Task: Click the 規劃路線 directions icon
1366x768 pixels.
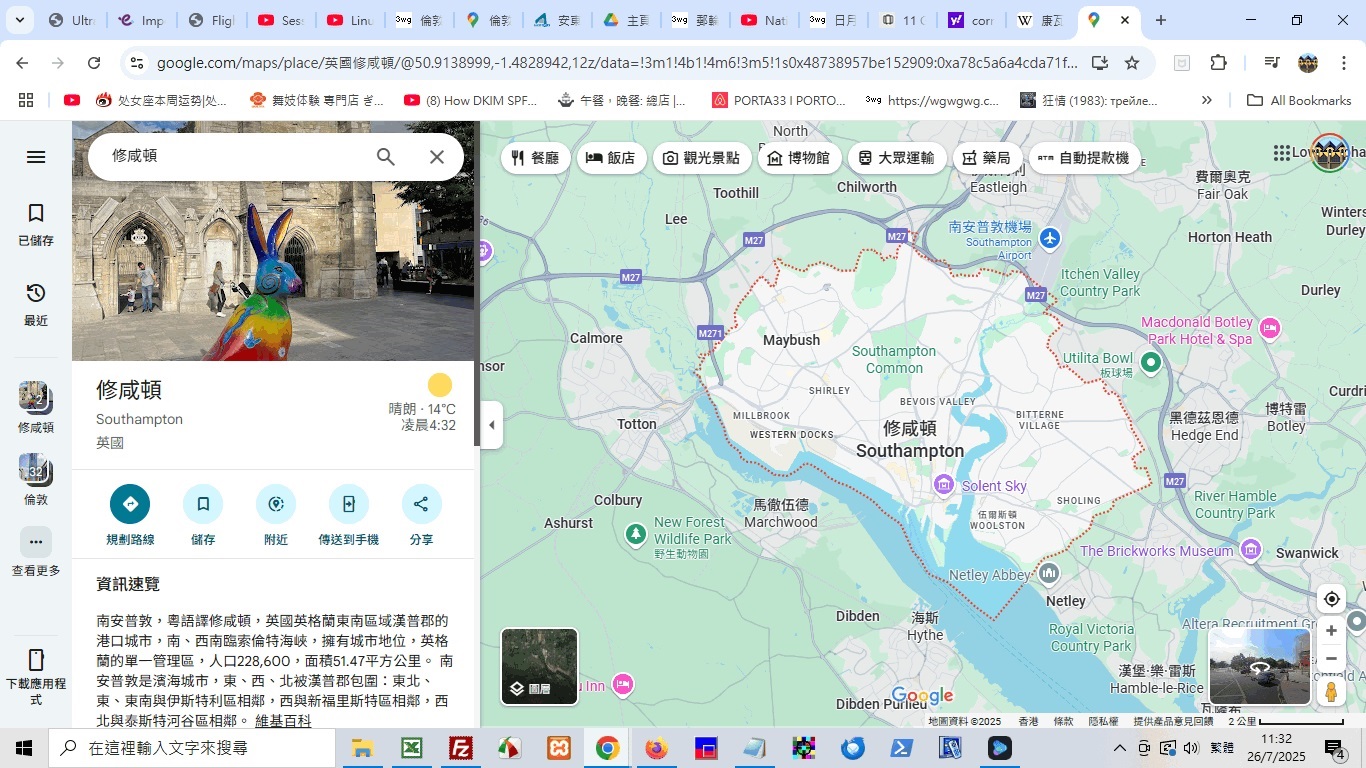Action: click(x=130, y=504)
